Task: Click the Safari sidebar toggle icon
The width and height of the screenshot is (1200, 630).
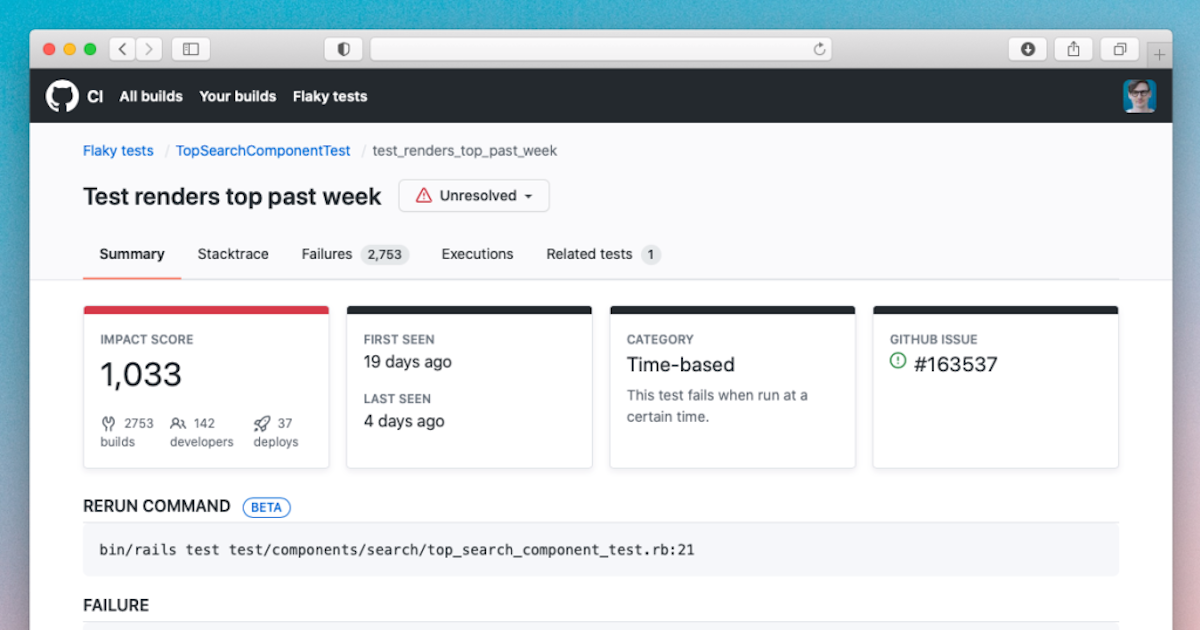Action: [x=191, y=49]
